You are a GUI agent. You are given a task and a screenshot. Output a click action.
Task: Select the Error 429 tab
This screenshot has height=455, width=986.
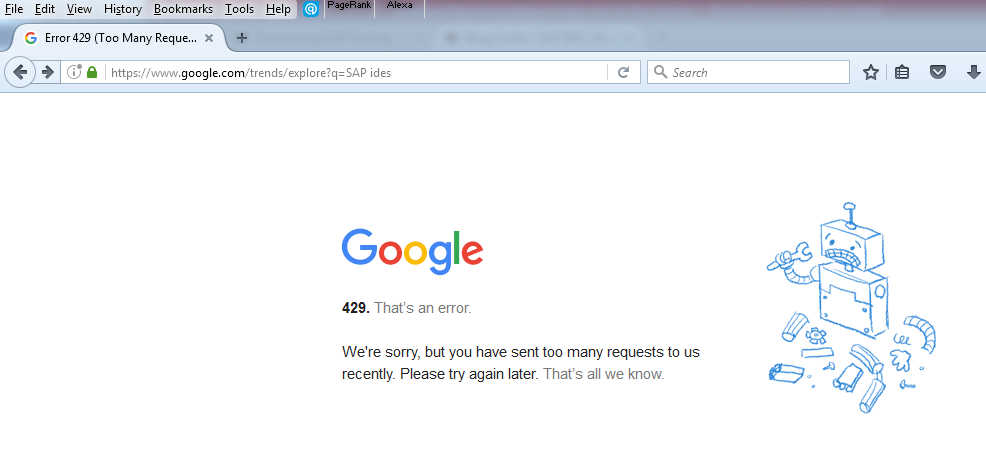119,38
